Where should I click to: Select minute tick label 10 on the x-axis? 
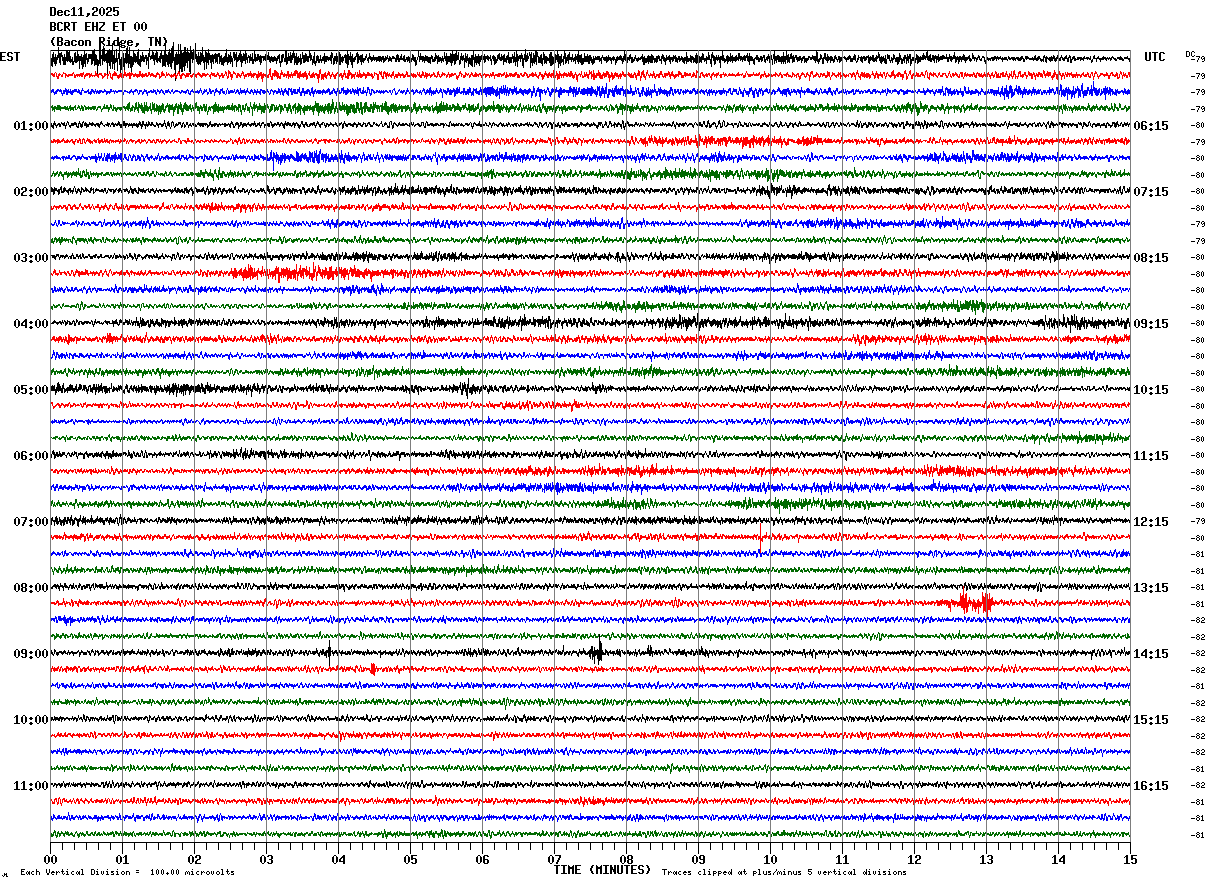click(770, 859)
